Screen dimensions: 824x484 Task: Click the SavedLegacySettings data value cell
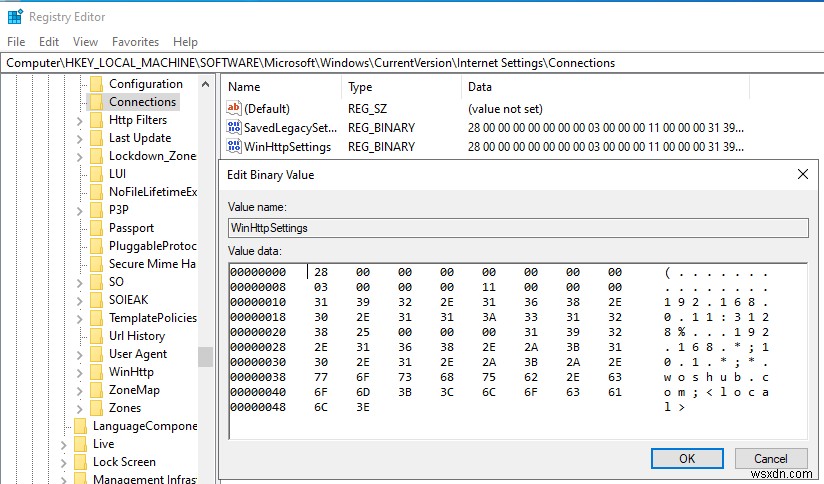[x=605, y=128]
